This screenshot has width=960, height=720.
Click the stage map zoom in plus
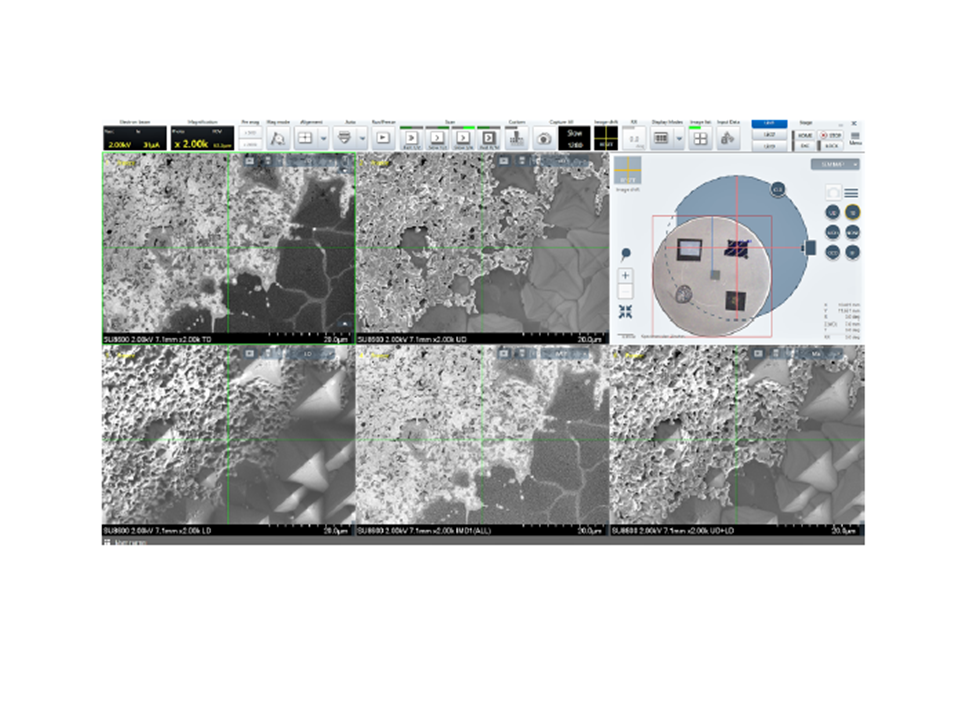625,275
